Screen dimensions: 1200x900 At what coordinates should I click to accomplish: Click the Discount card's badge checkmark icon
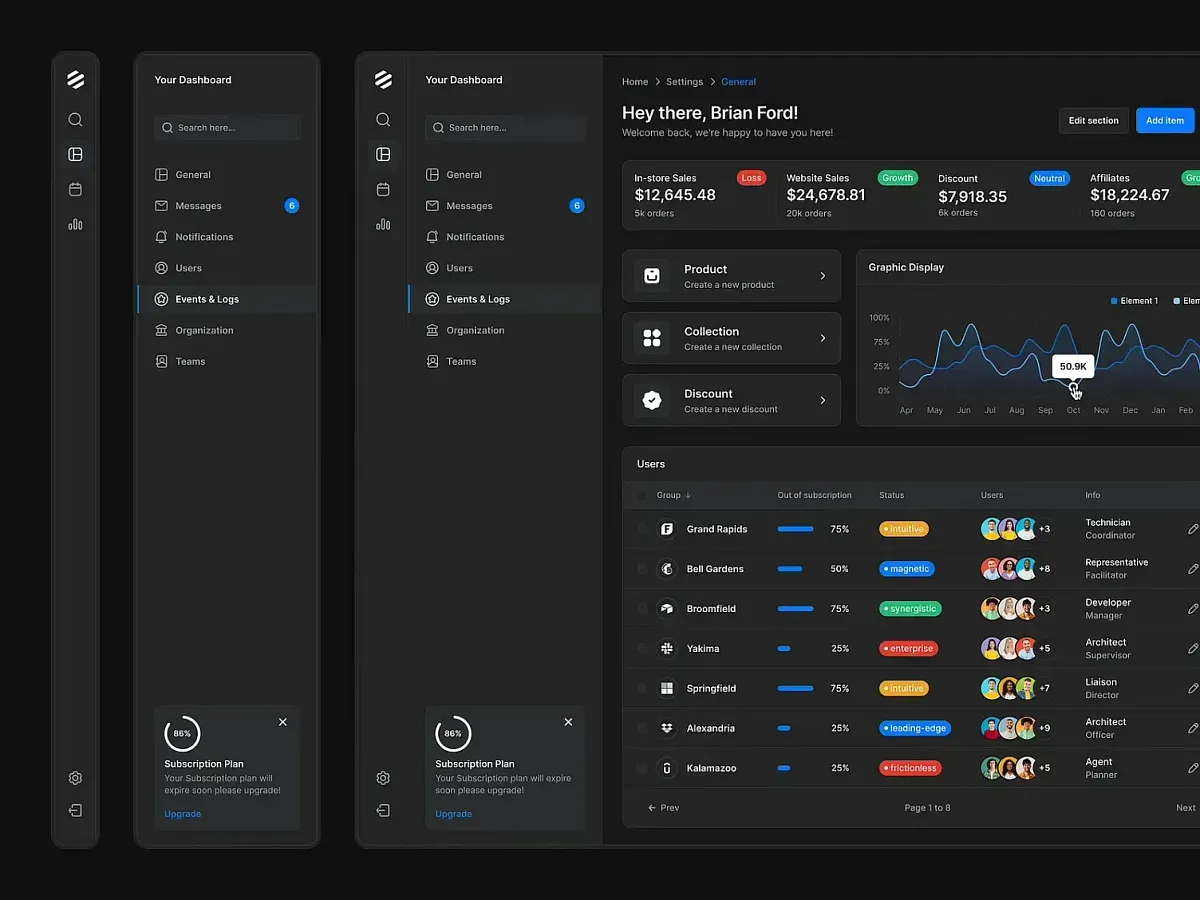point(652,400)
